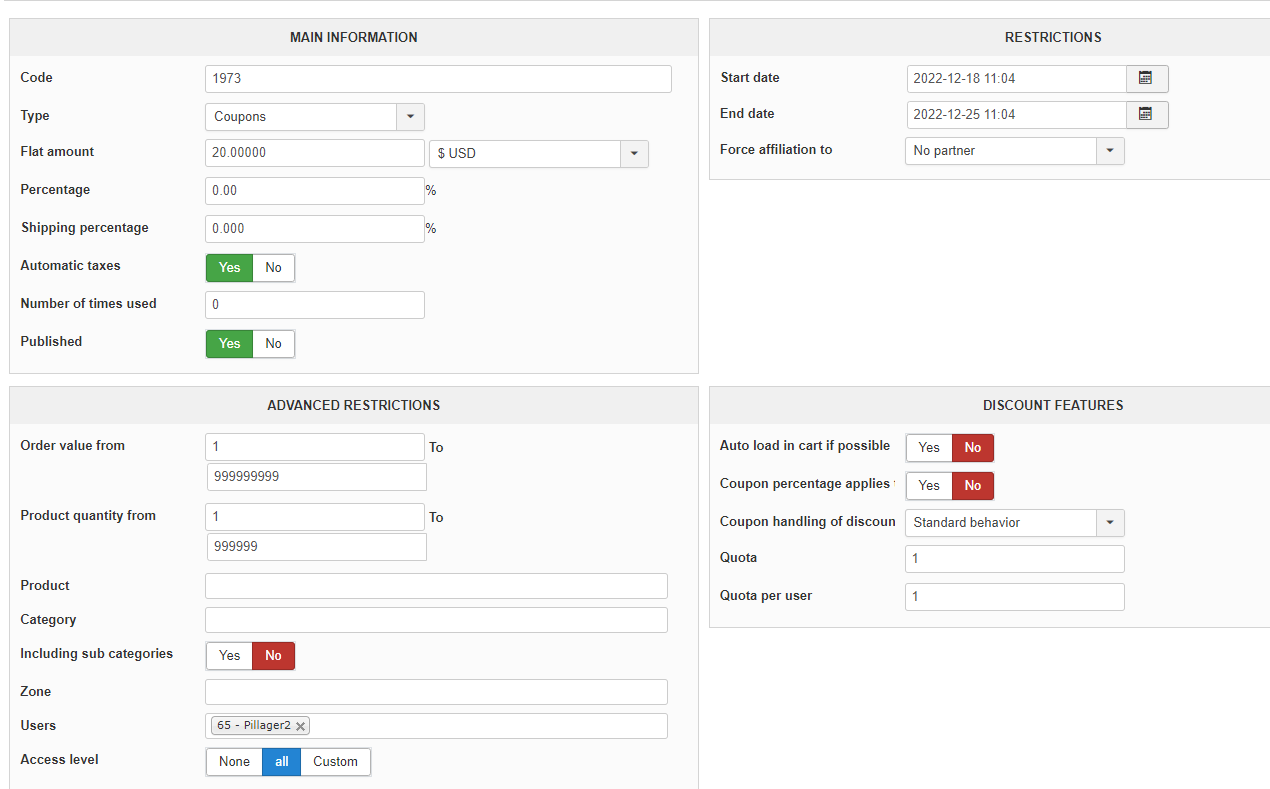The height and width of the screenshot is (789, 1270).
Task: Open the Force affiliation No partner dropdown
Action: click(x=1015, y=151)
